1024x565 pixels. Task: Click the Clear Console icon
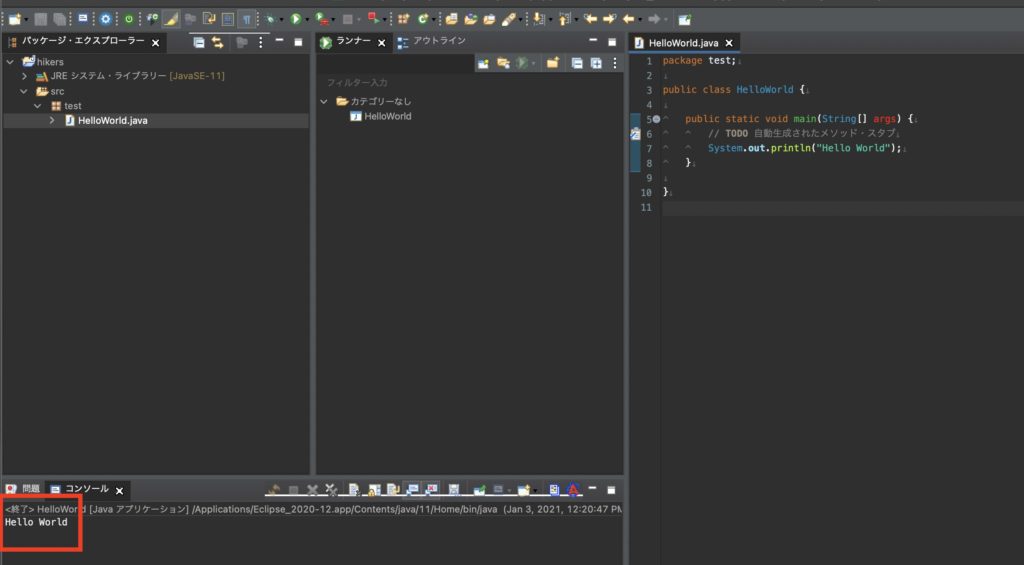[x=353, y=490]
